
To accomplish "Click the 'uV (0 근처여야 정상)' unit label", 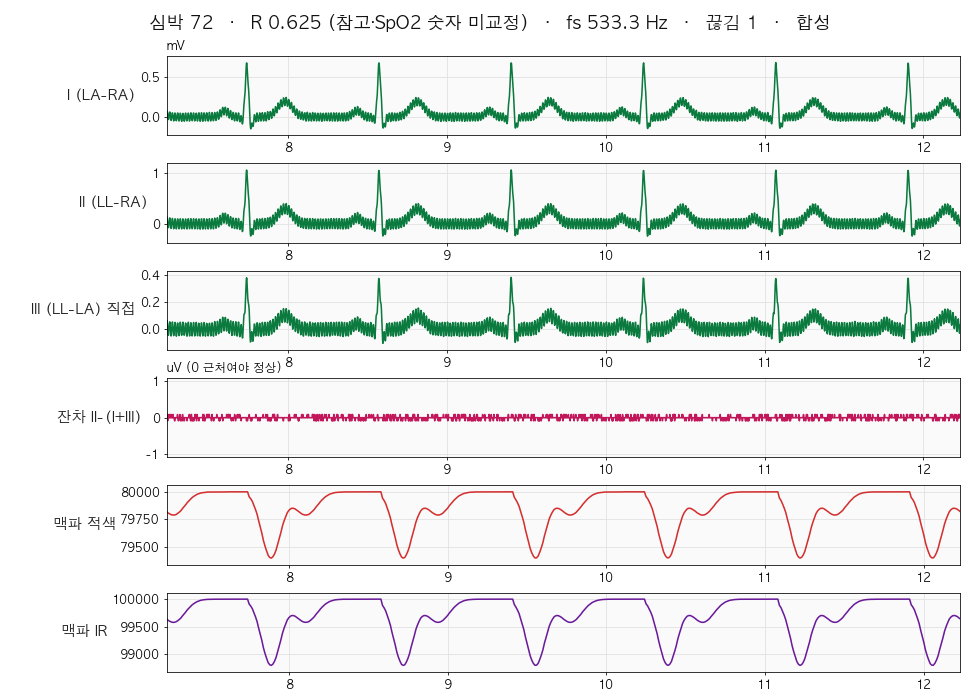I will coord(224,367).
